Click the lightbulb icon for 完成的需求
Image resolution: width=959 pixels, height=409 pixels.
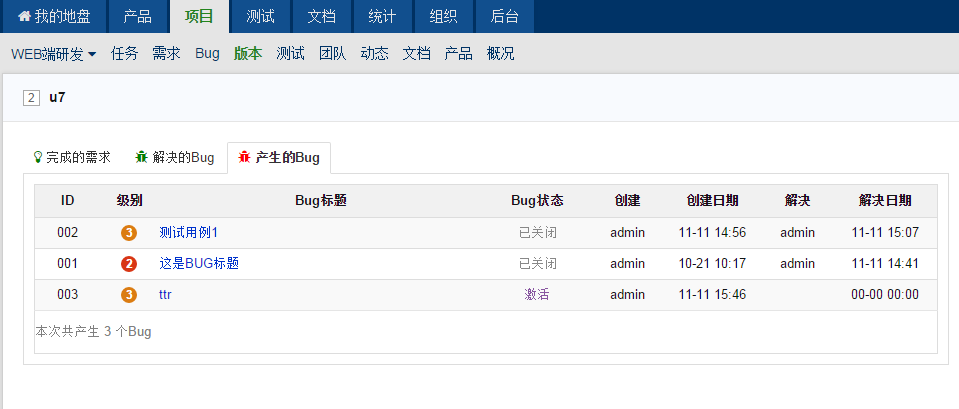(x=38, y=158)
